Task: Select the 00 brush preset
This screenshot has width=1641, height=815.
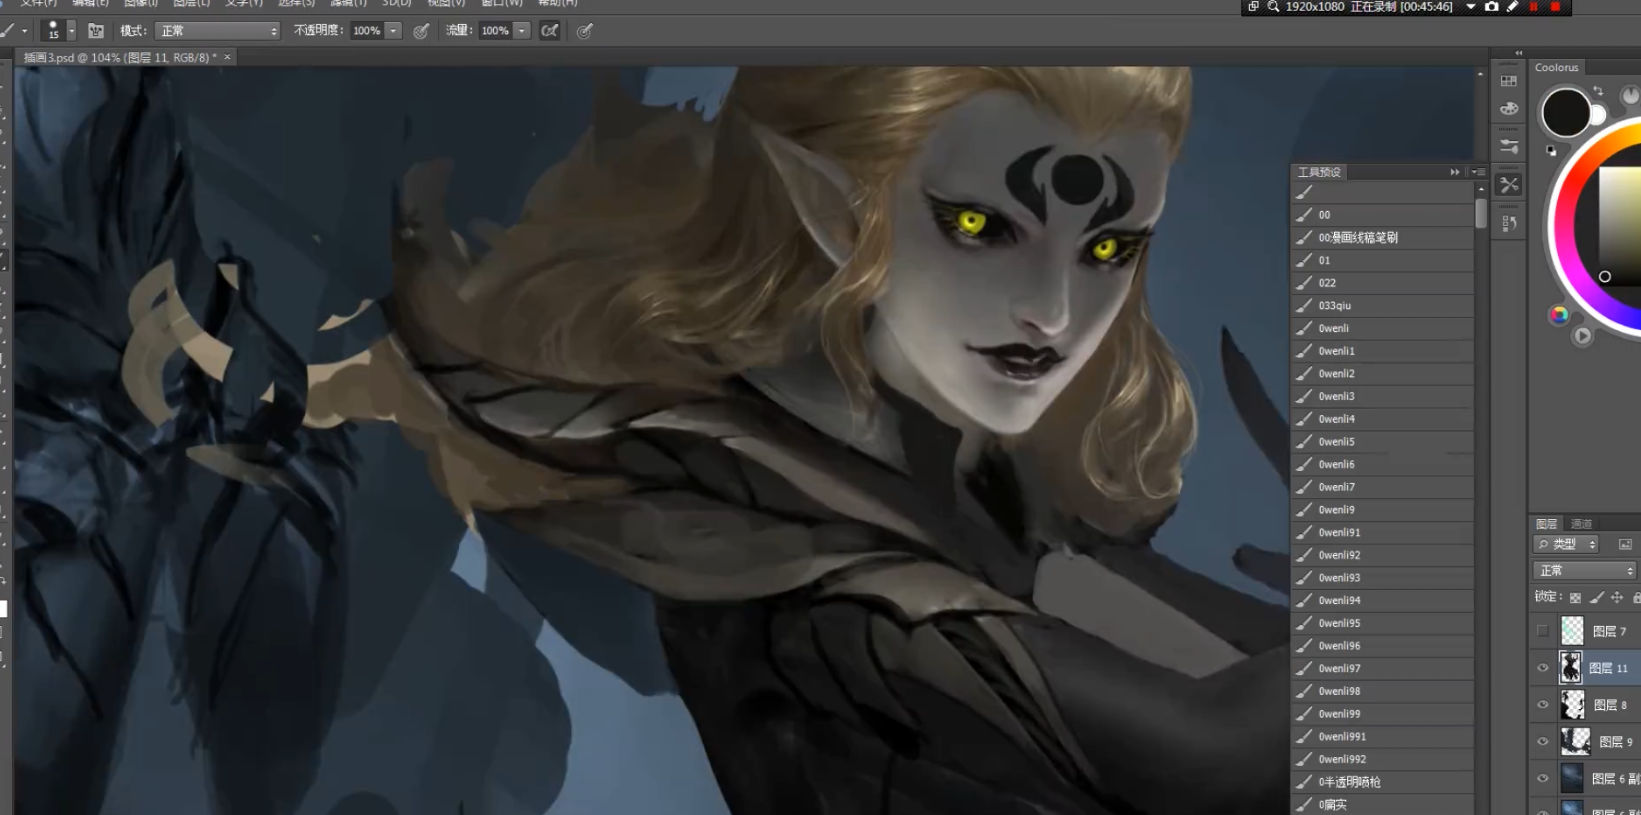Action: click(1383, 215)
